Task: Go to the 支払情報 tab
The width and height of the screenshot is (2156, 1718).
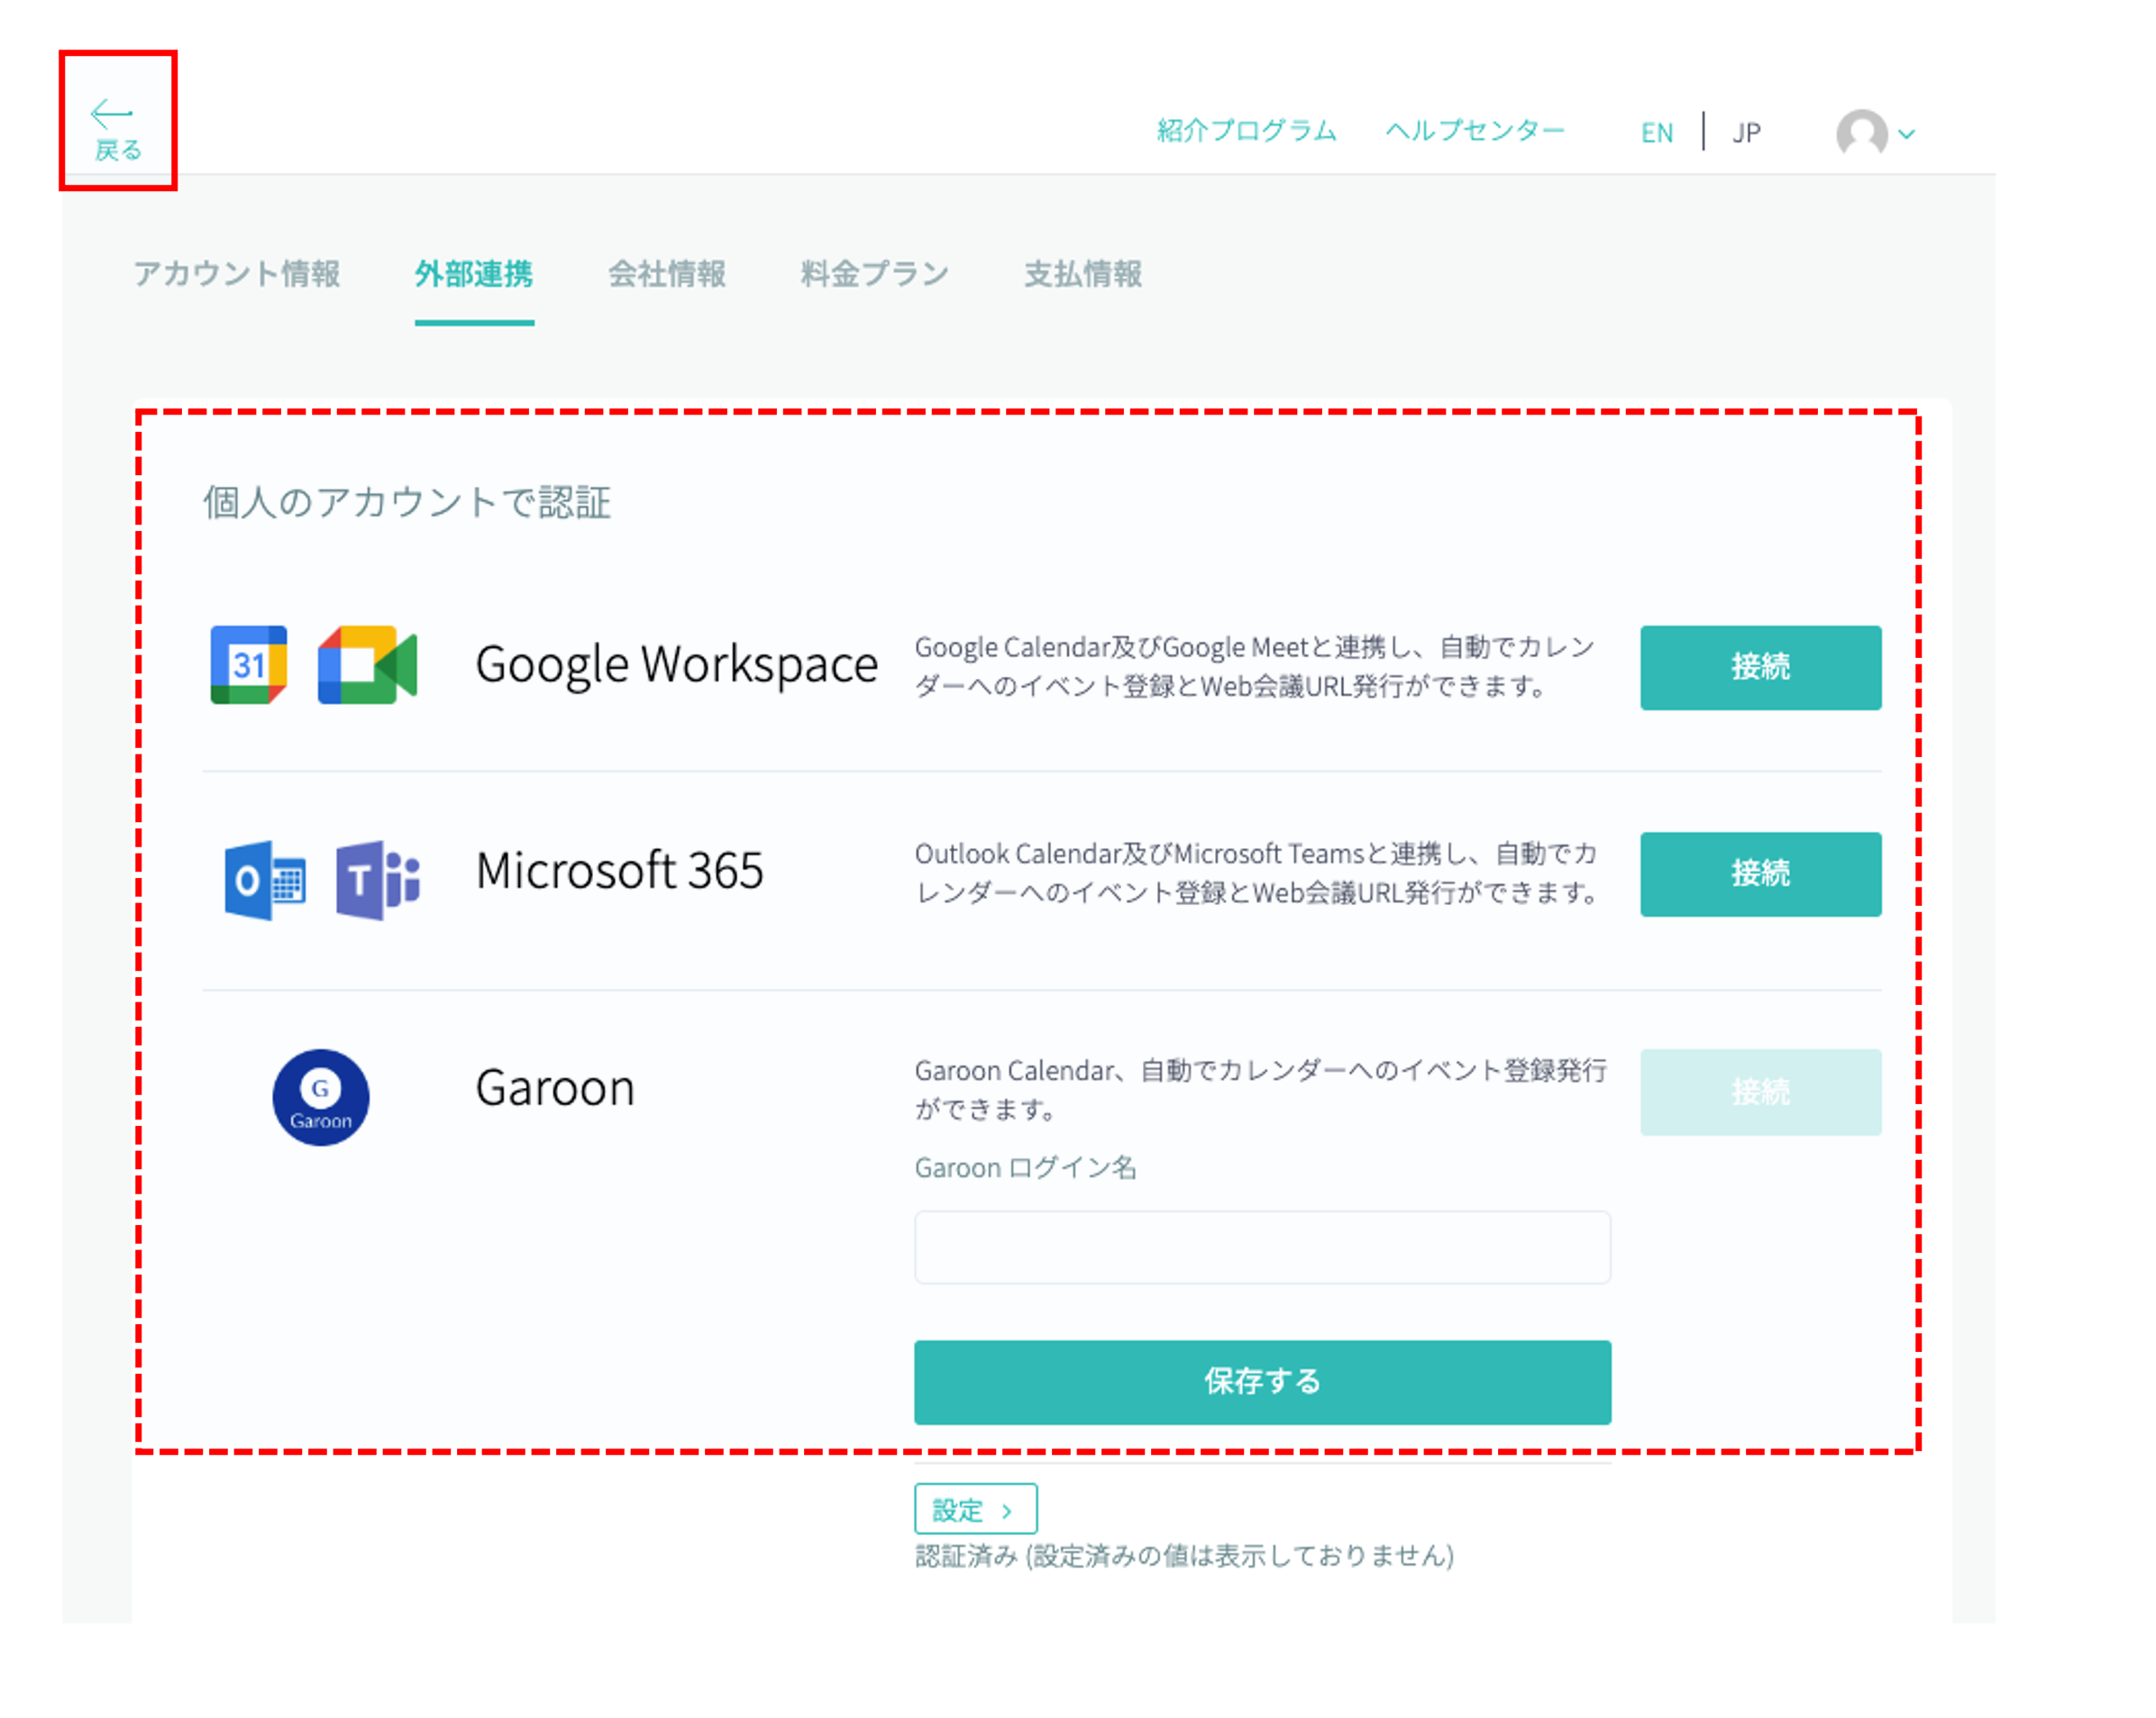Action: [x=1083, y=274]
